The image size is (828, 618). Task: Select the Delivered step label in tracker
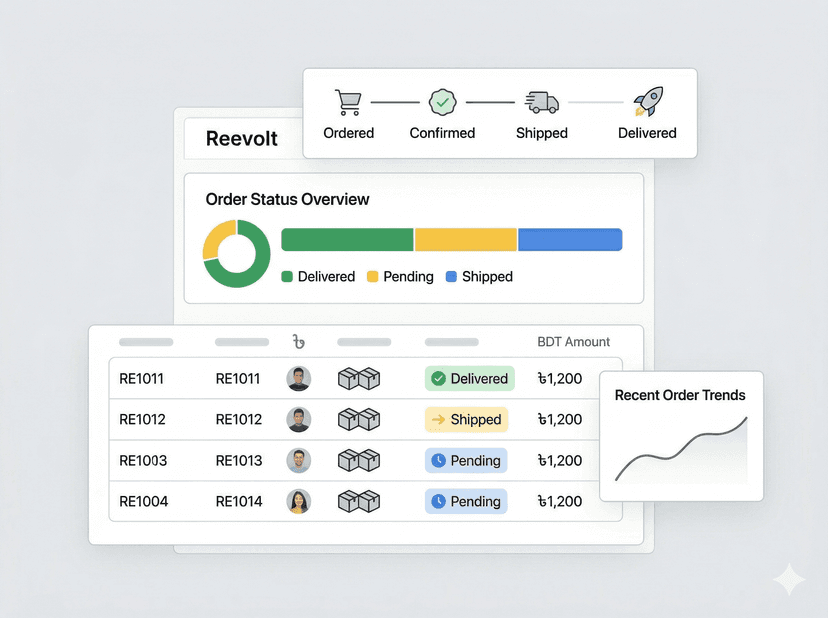tap(647, 133)
